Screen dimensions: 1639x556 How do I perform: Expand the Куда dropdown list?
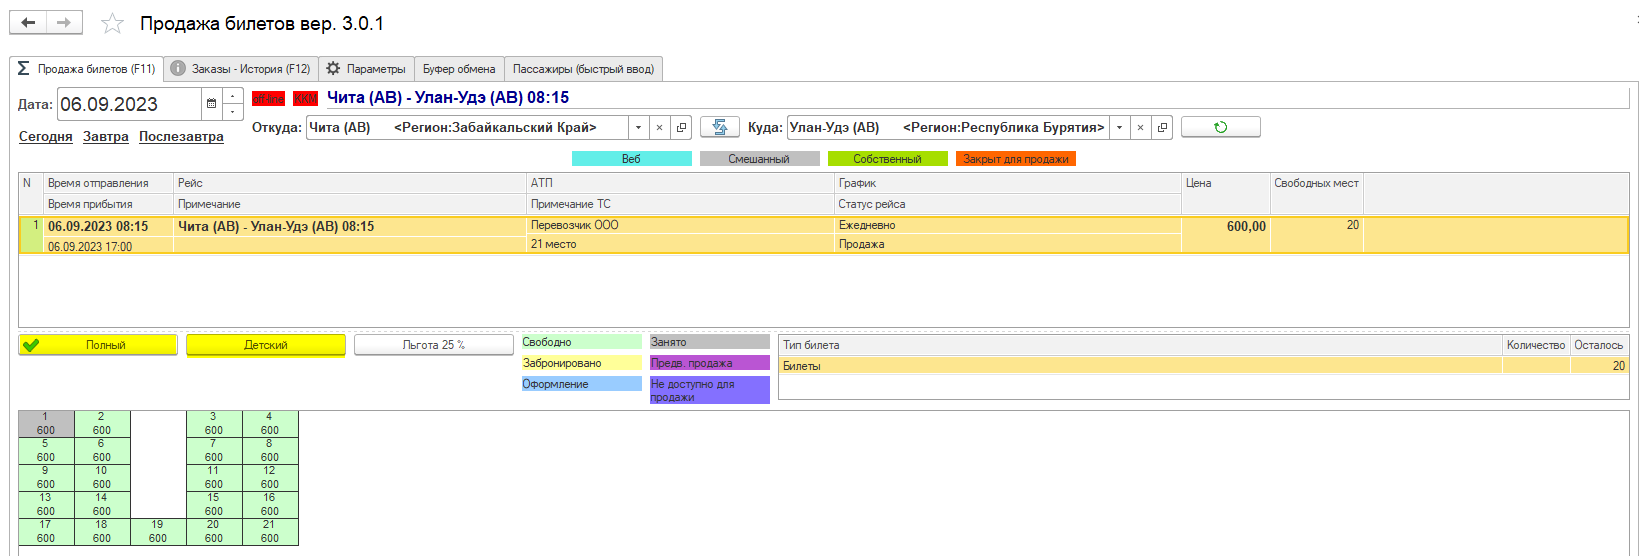(x=1119, y=127)
